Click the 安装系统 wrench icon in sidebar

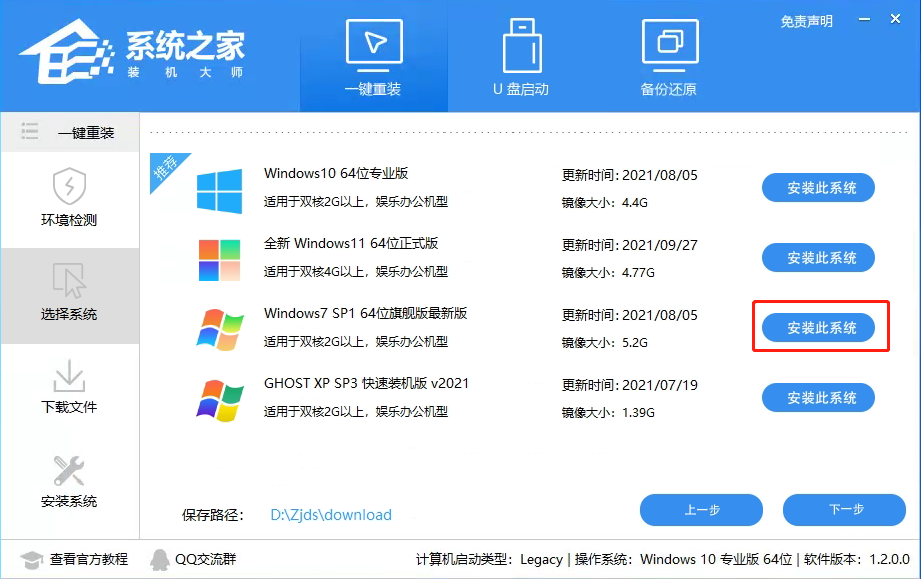click(68, 470)
